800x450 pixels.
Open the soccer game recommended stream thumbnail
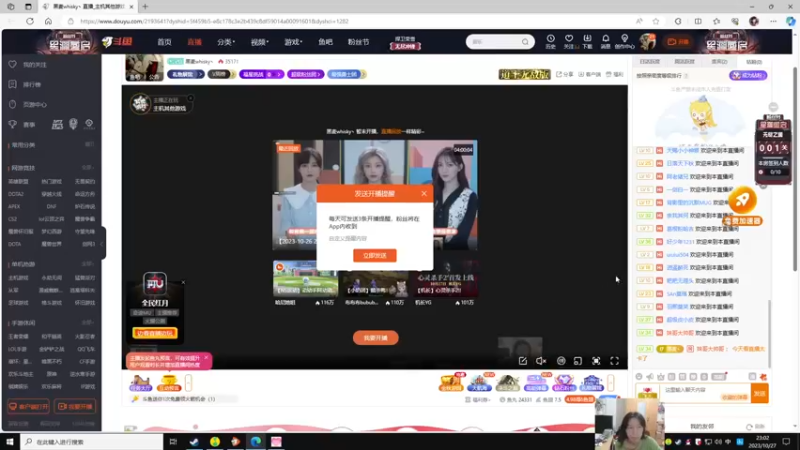pos(305,279)
